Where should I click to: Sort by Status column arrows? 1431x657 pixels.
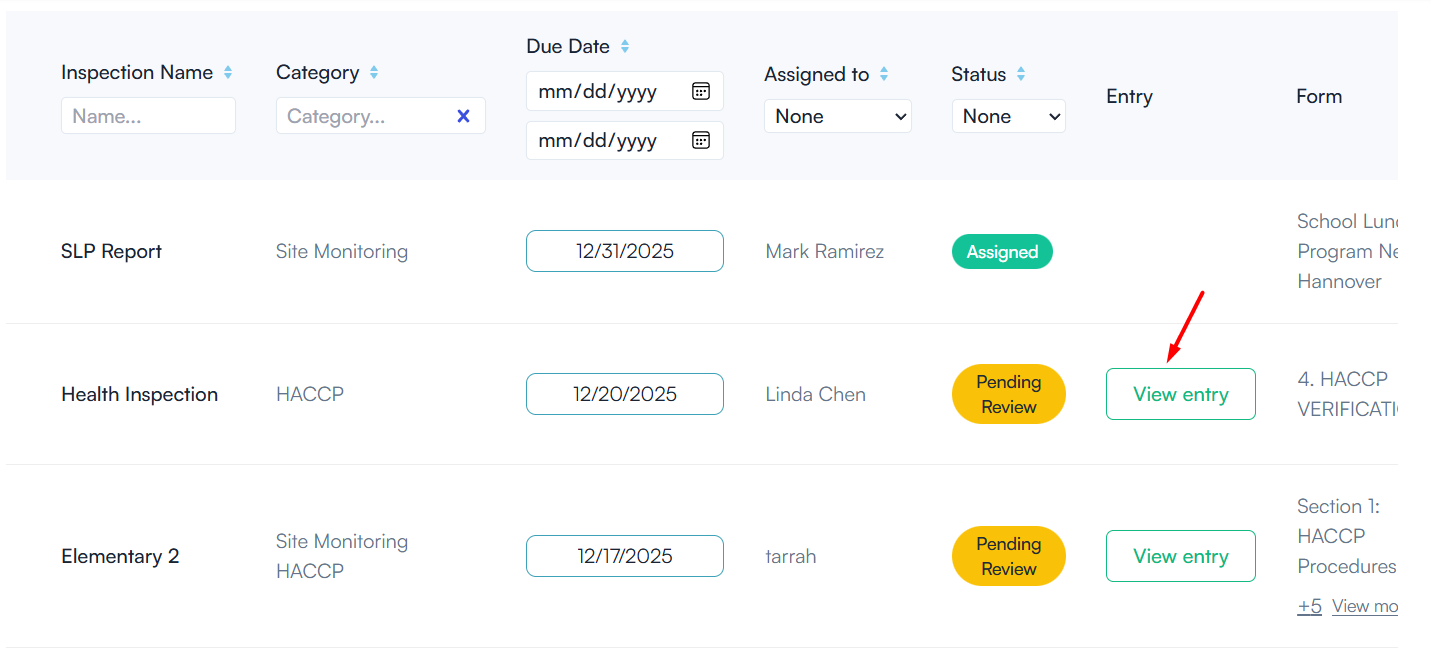pos(1021,75)
